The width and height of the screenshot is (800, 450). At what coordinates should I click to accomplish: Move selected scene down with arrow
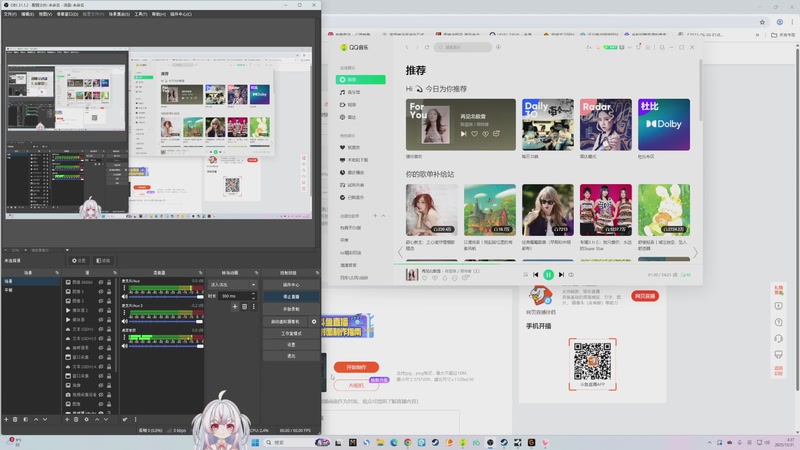tap(45, 419)
